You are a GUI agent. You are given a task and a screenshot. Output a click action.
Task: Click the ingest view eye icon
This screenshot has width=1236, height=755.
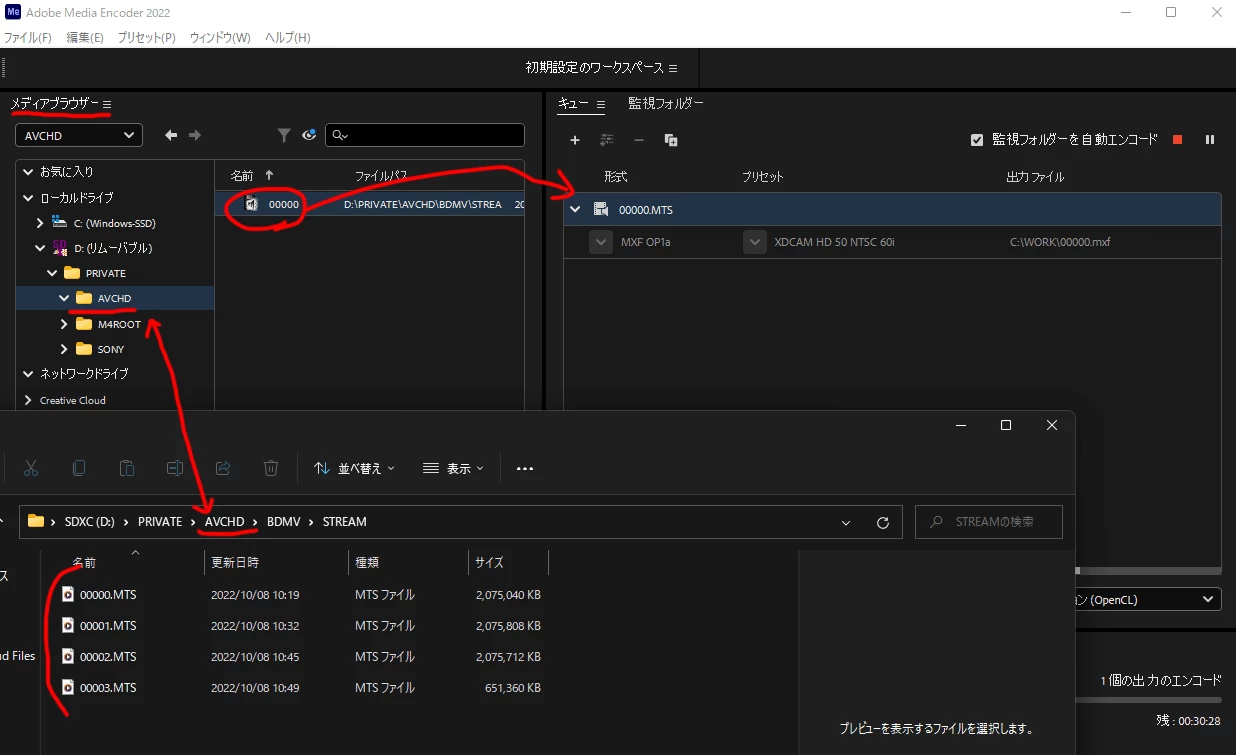pos(309,135)
